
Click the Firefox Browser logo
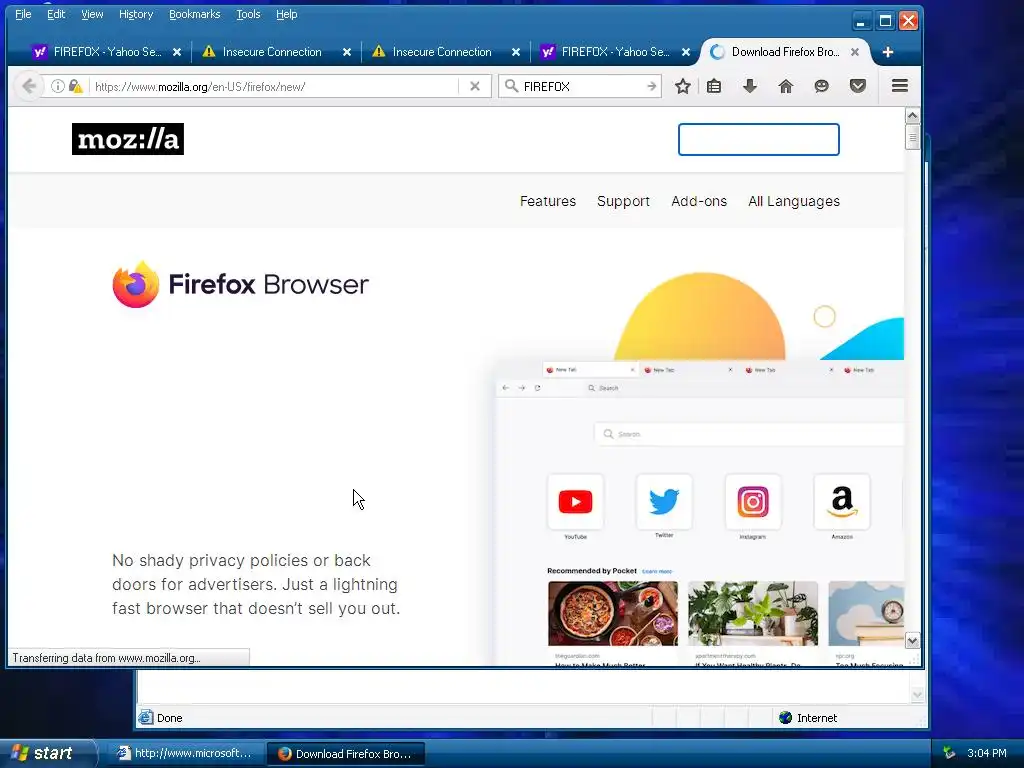(x=240, y=285)
